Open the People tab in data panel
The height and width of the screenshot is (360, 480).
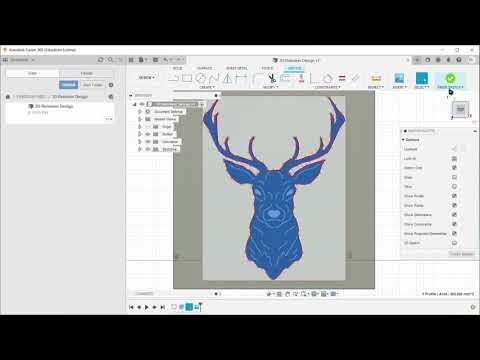87,73
